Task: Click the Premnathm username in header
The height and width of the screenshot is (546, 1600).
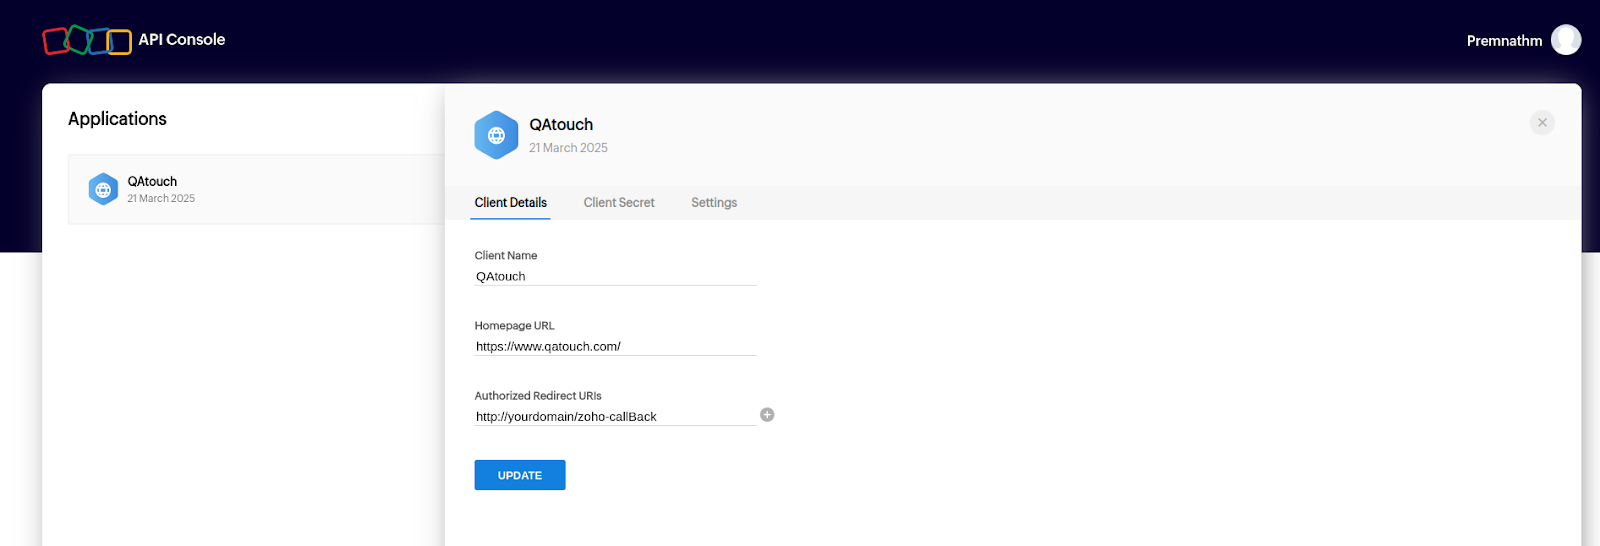Action: click(1504, 41)
